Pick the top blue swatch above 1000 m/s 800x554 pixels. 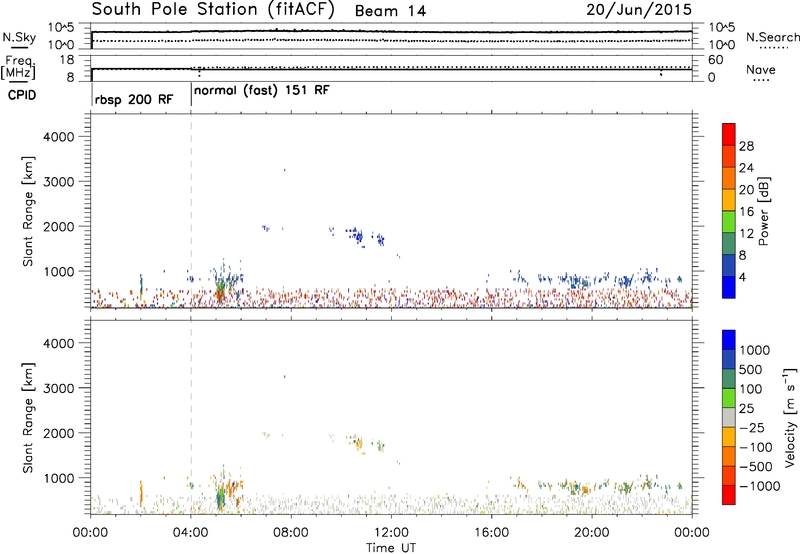point(729,340)
